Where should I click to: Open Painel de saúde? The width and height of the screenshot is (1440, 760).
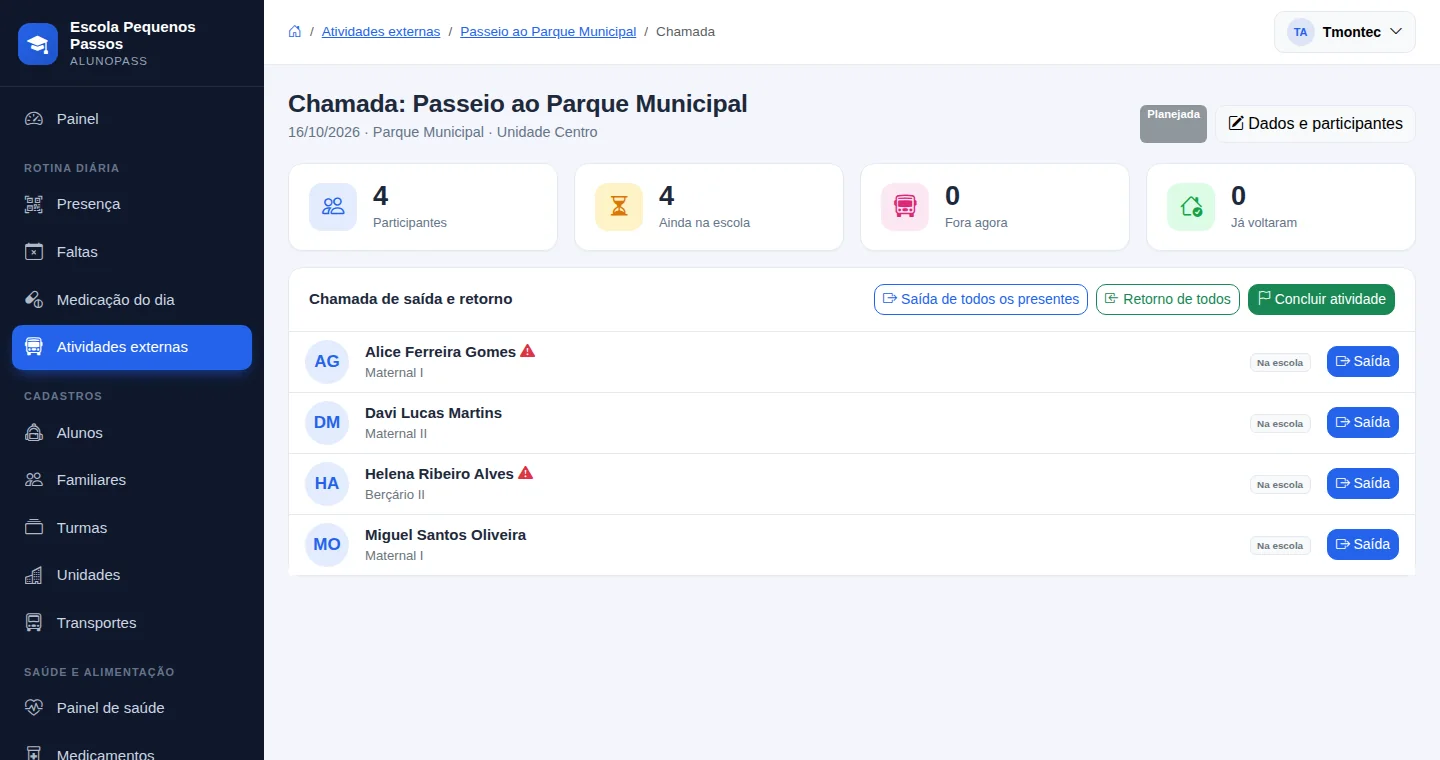click(x=132, y=708)
